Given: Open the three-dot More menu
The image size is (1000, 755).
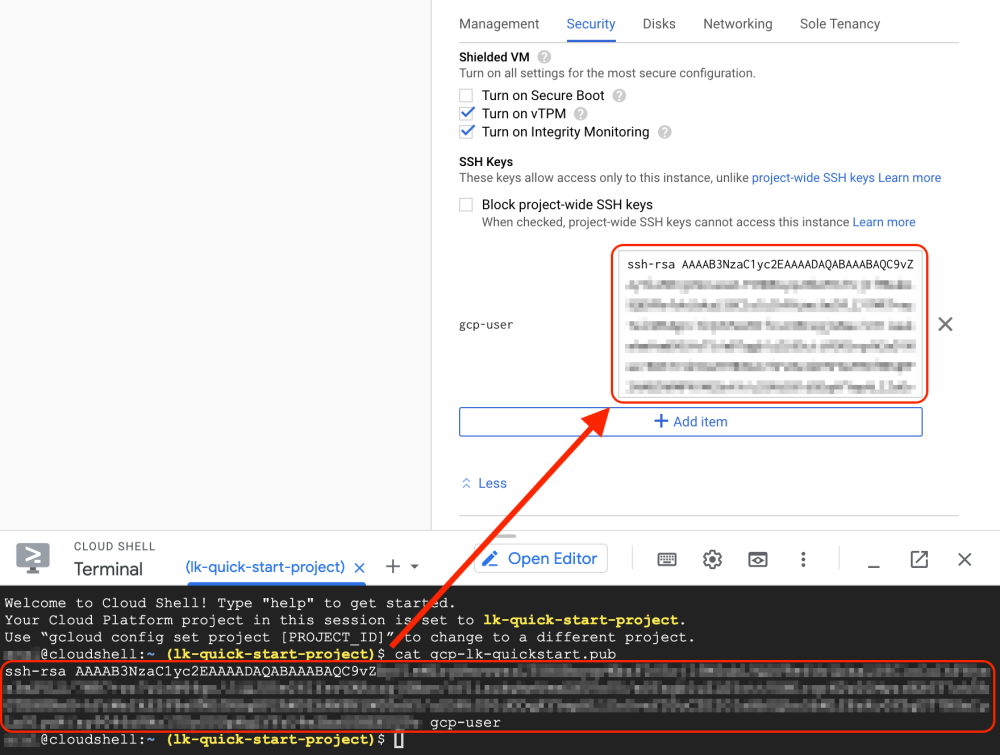Looking at the screenshot, I should pyautogui.click(x=803, y=559).
